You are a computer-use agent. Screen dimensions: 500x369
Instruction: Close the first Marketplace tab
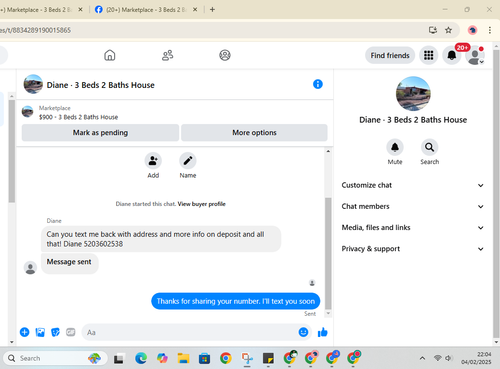(x=80, y=10)
